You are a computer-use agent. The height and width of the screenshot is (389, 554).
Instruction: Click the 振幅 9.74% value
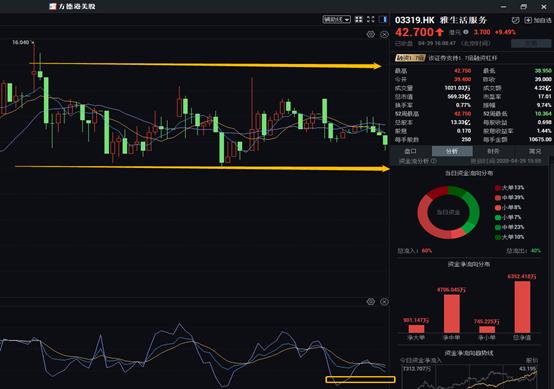544,105
